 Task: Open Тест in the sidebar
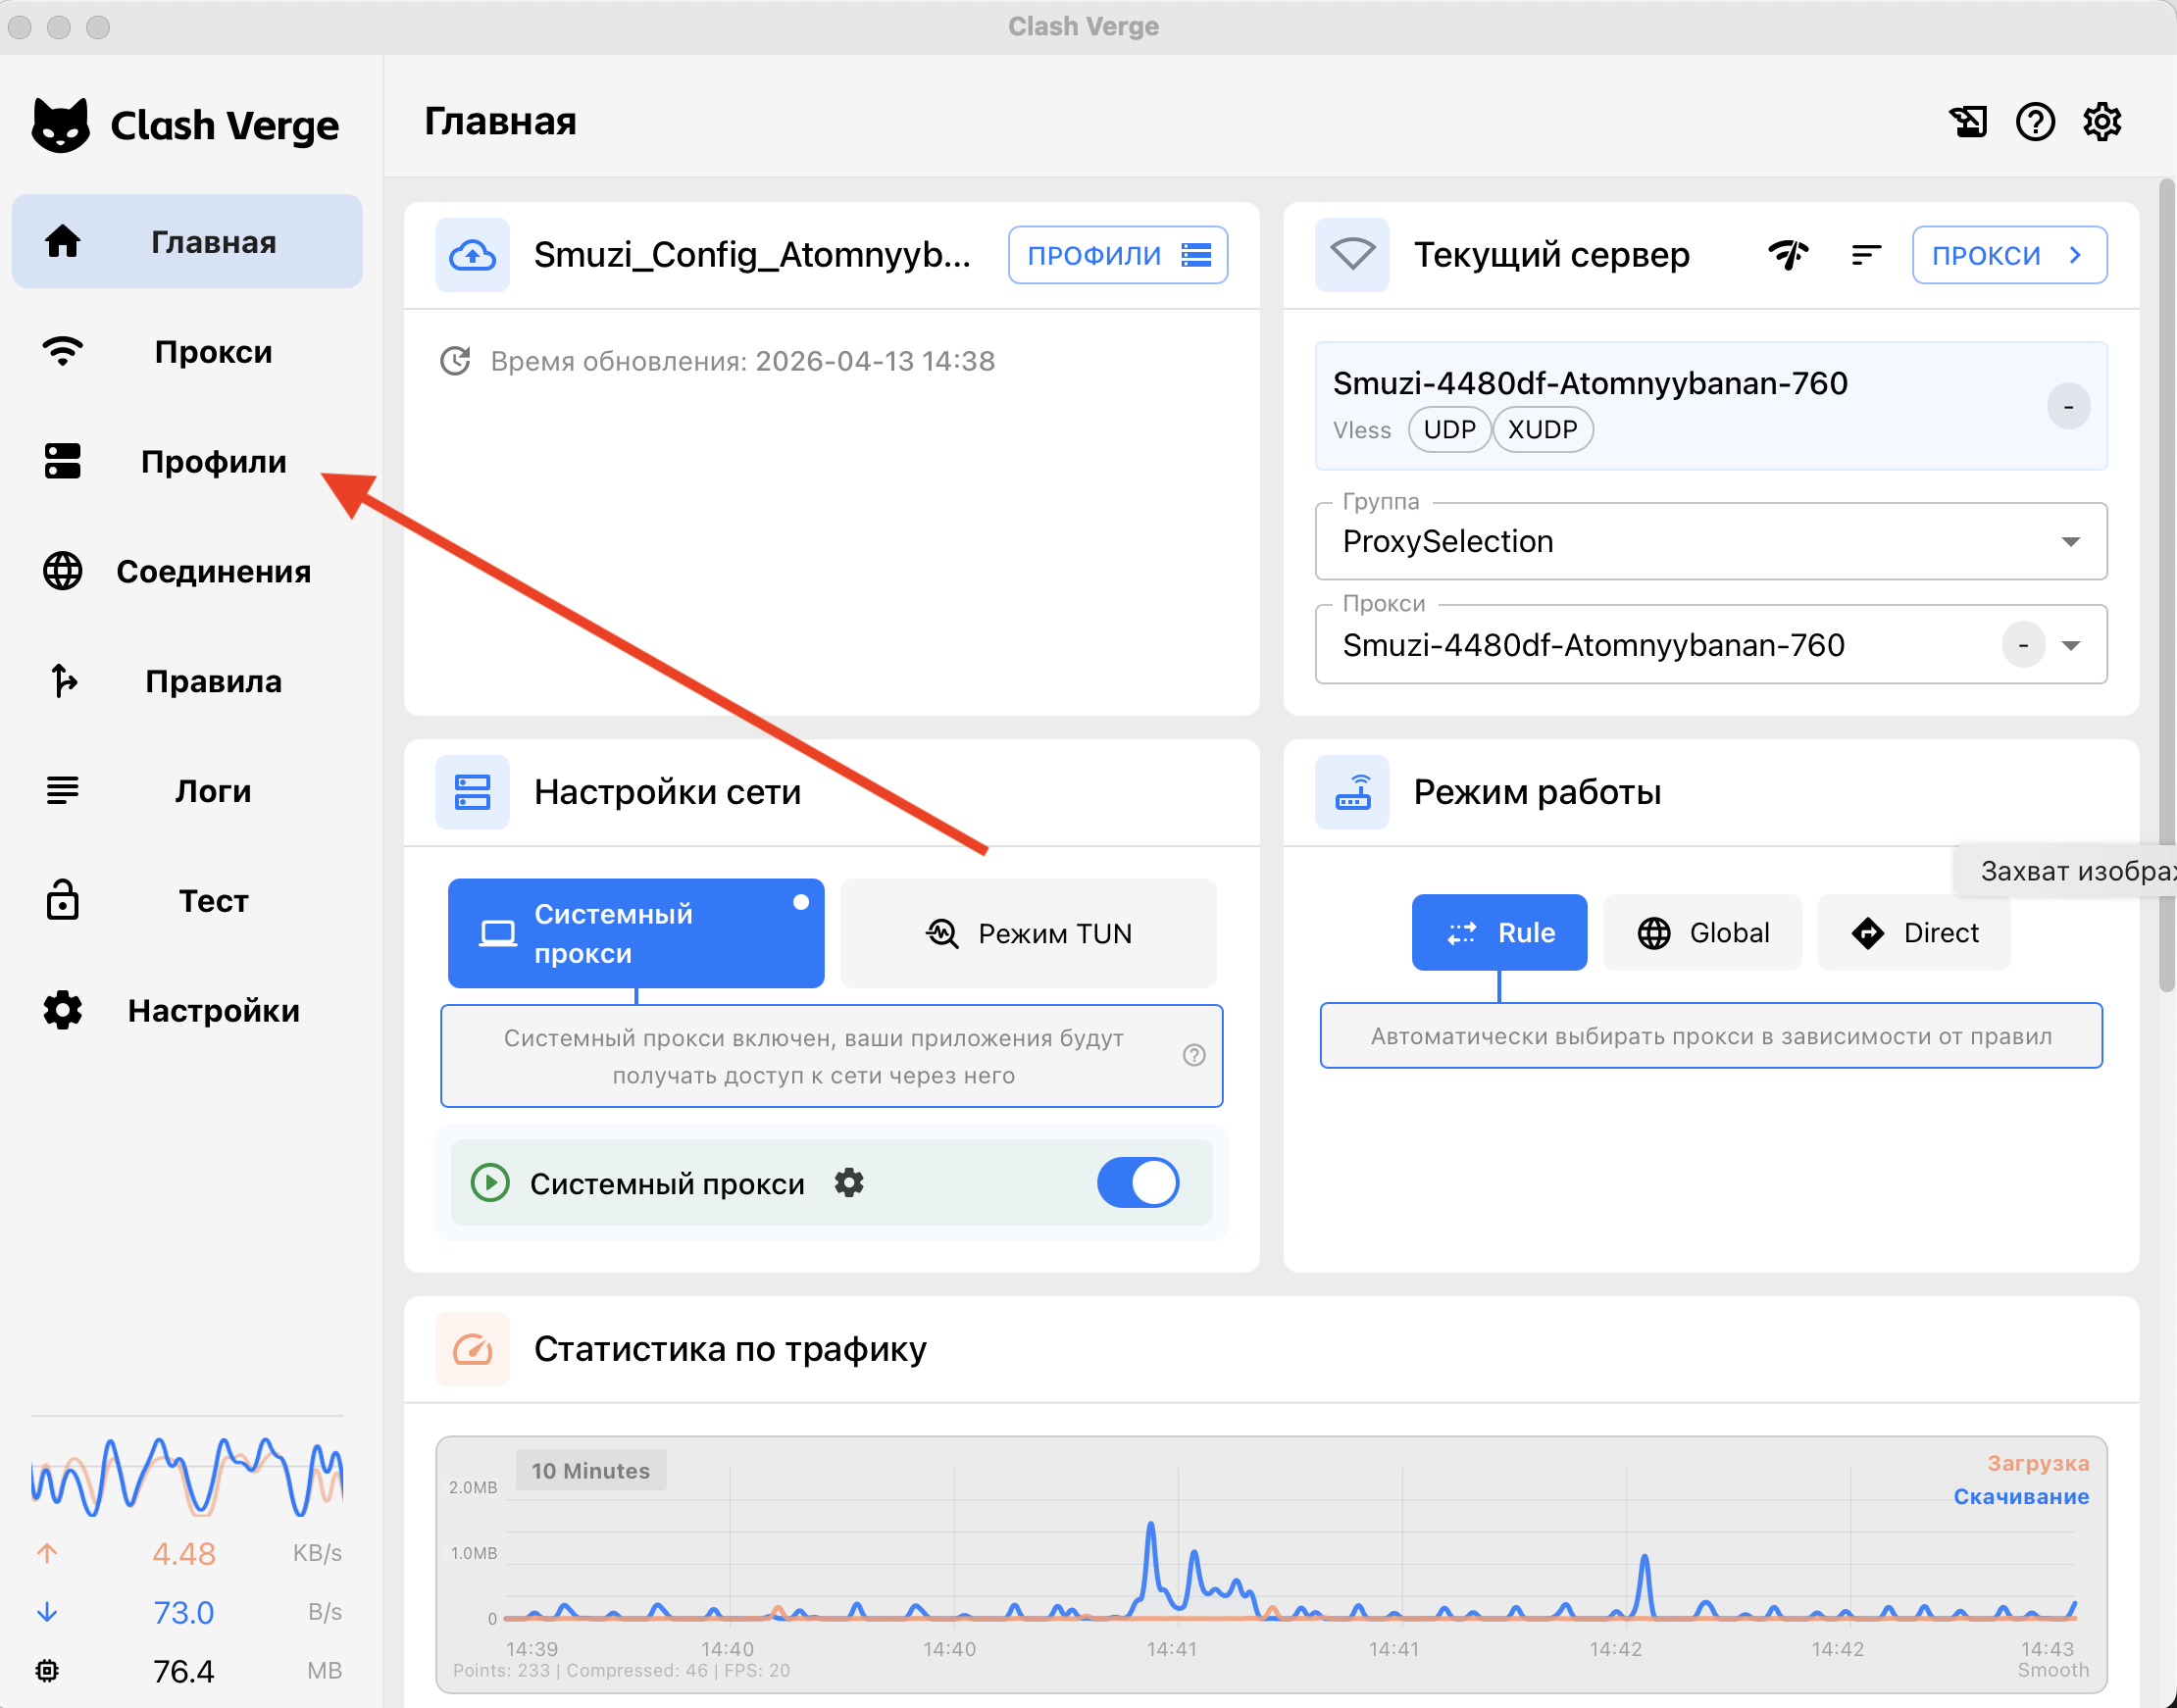pyautogui.click(x=187, y=901)
